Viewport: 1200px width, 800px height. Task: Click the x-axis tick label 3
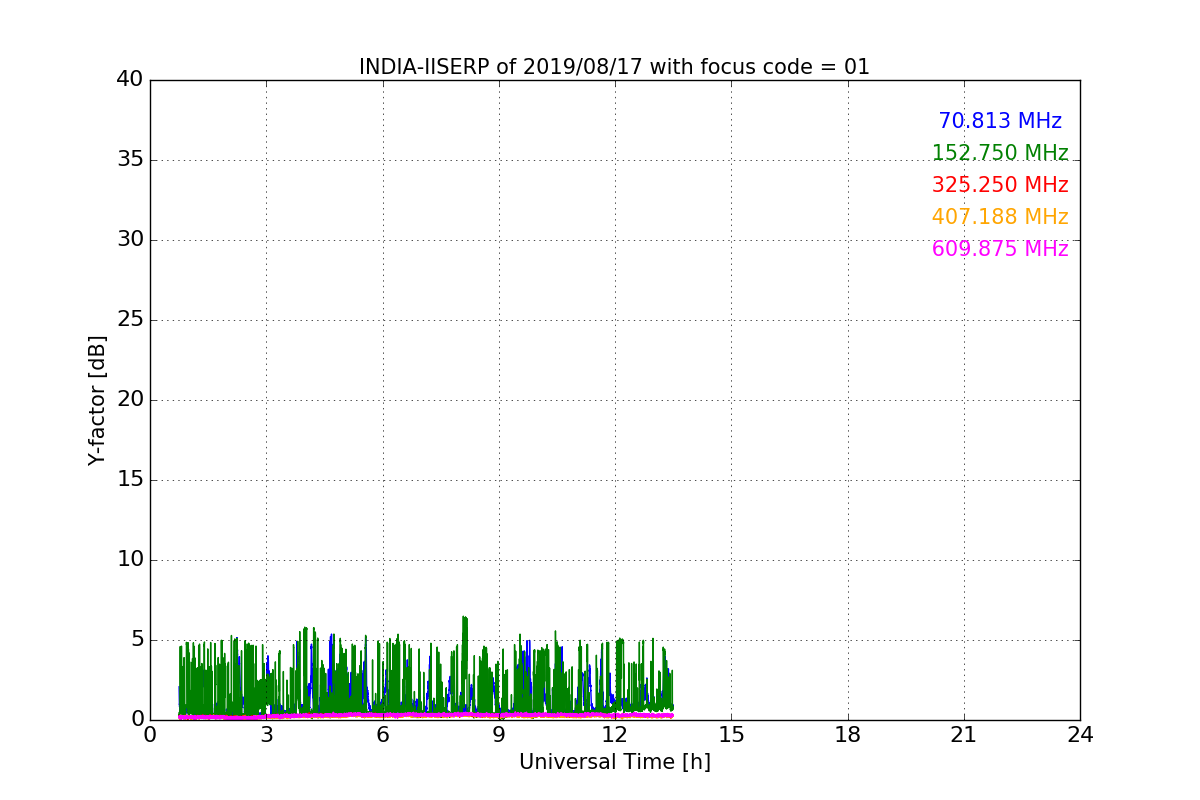[x=266, y=735]
